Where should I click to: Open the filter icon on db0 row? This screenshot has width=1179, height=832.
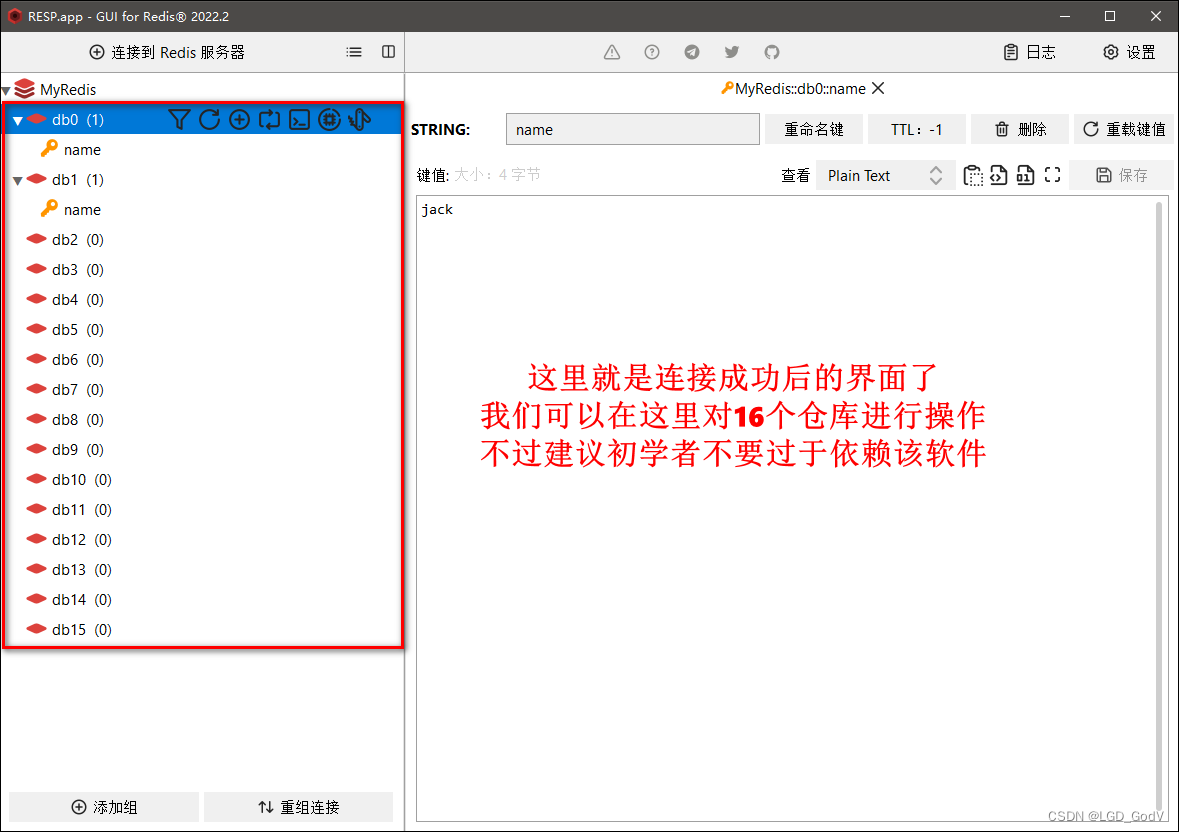click(x=179, y=120)
